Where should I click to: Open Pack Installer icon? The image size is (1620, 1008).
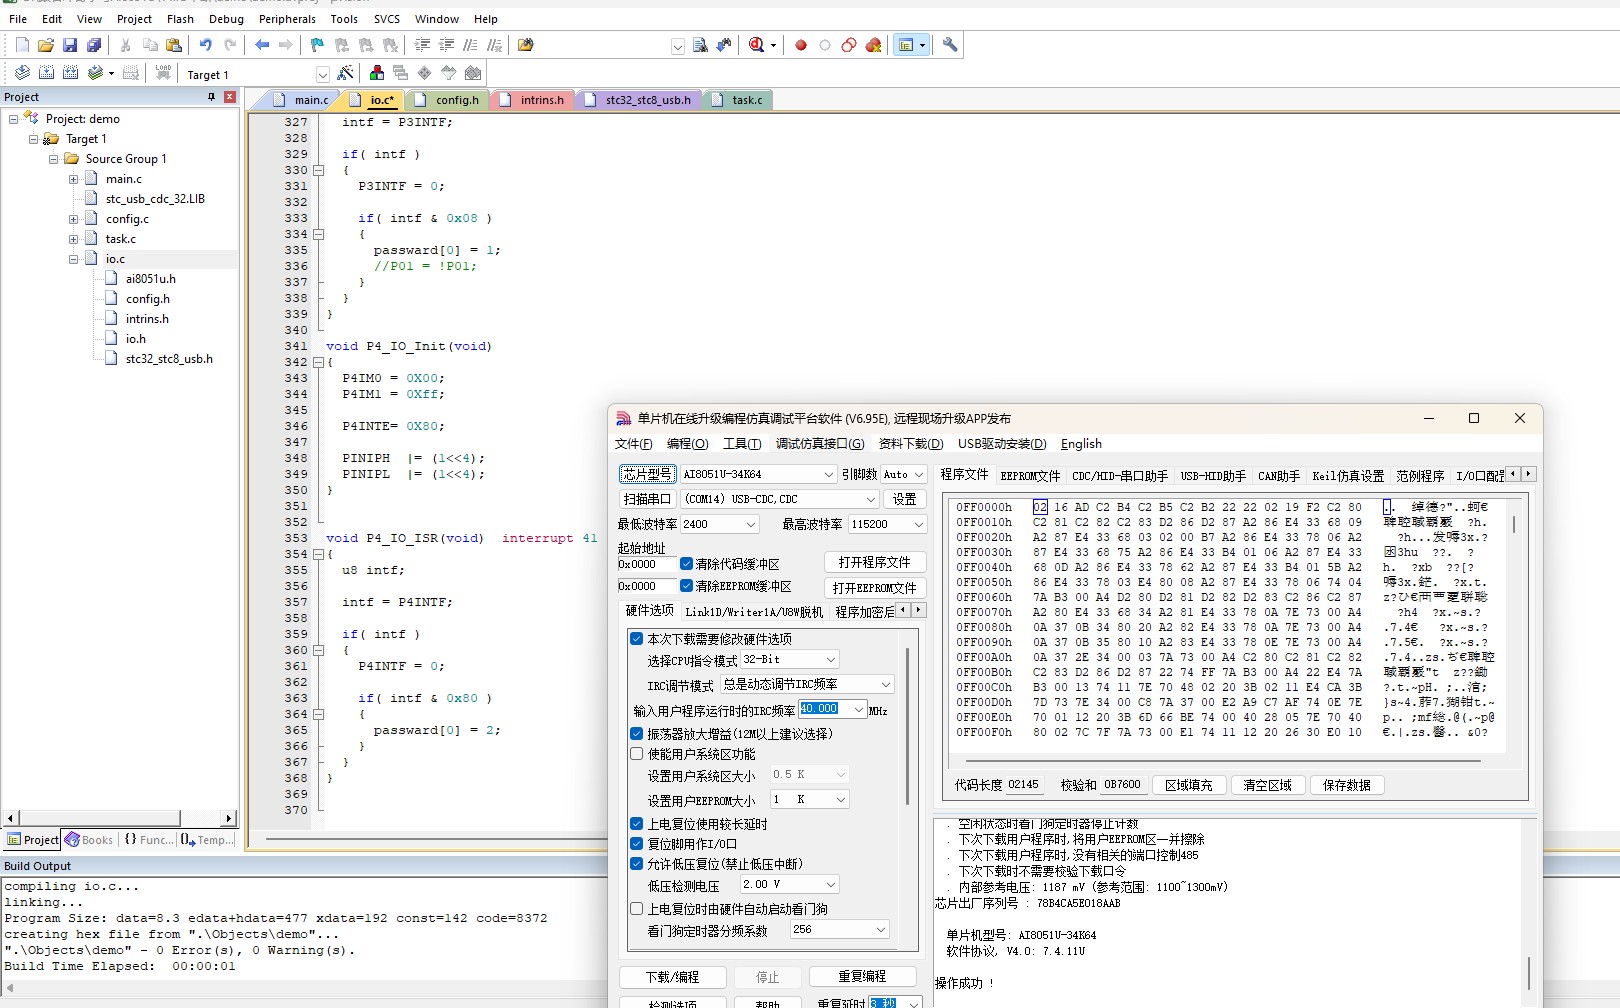473,73
